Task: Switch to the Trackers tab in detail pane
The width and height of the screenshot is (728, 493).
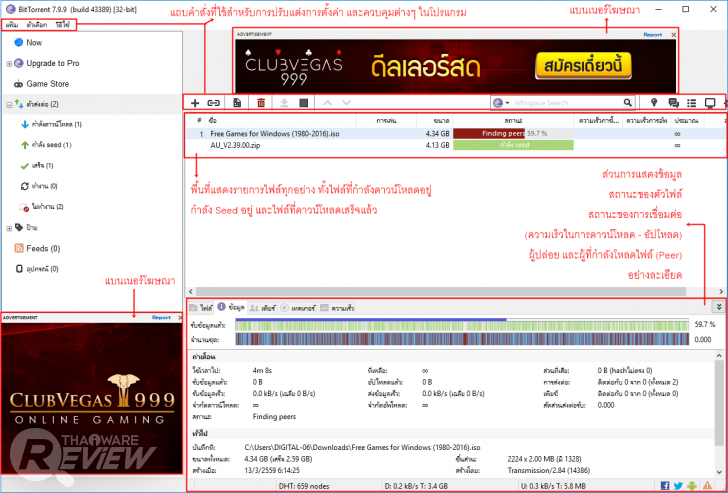Action: coord(298,307)
